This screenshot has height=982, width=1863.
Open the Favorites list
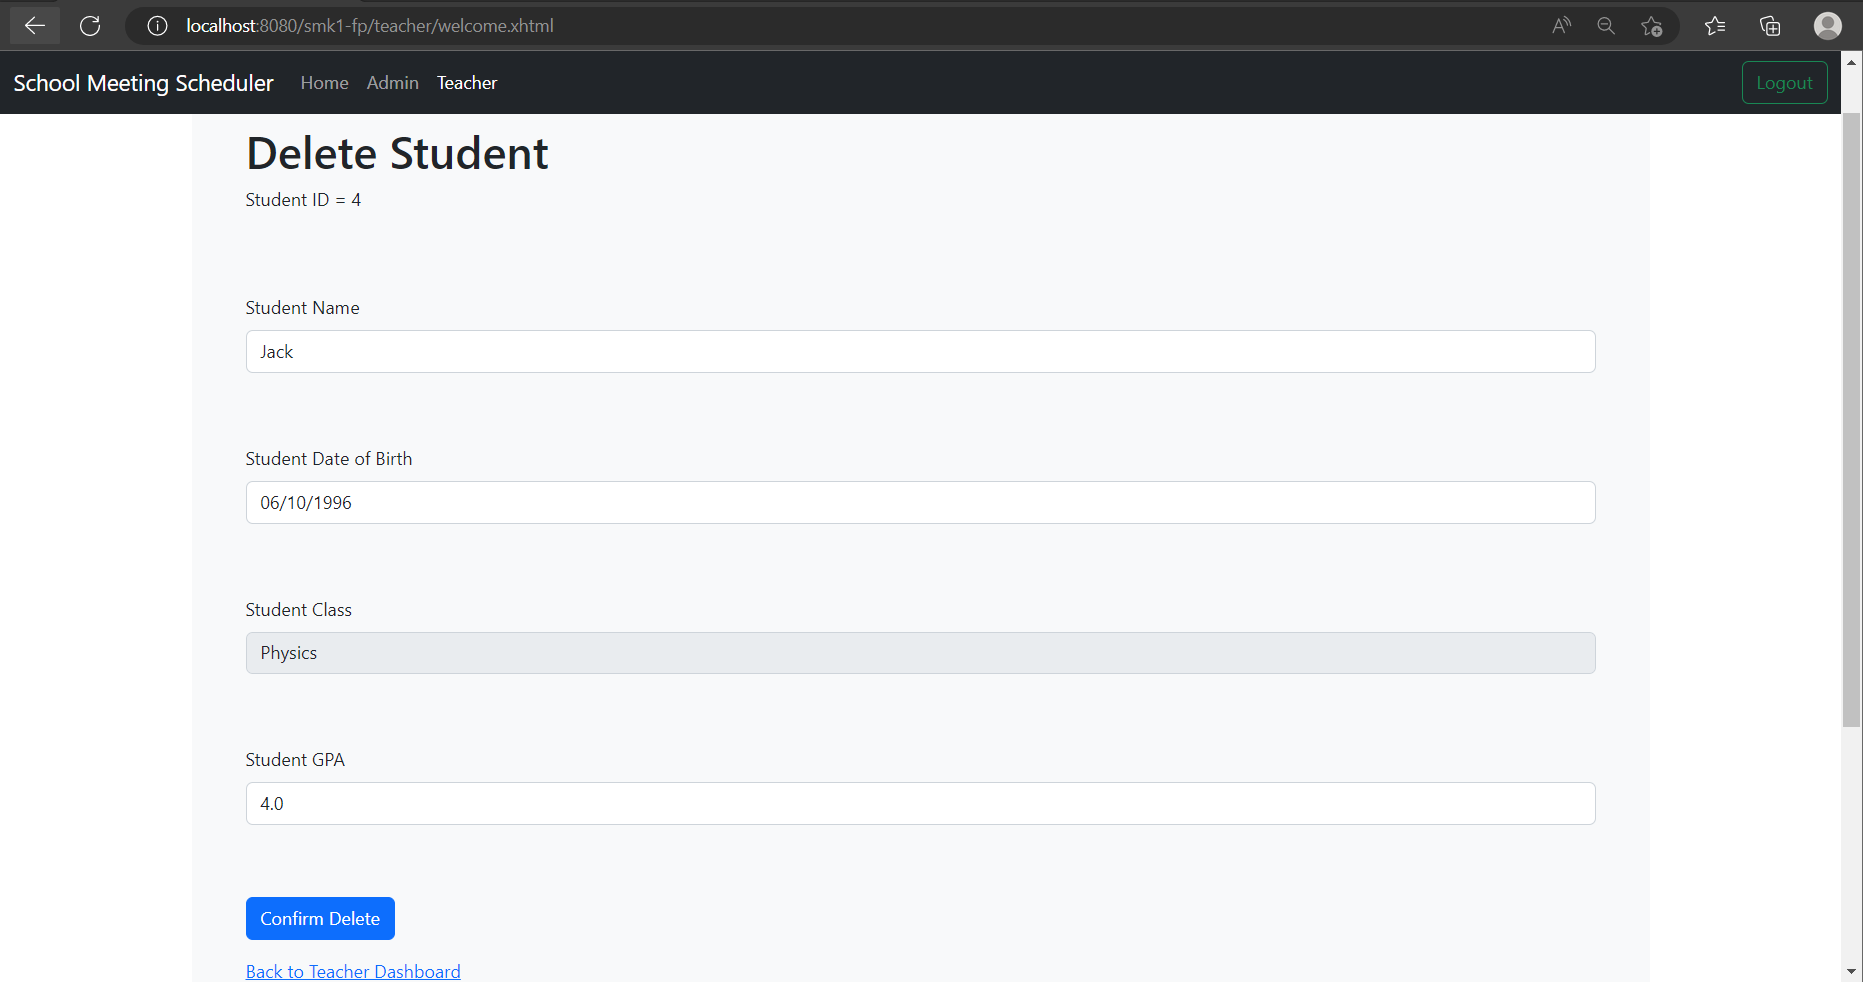[x=1715, y=26]
